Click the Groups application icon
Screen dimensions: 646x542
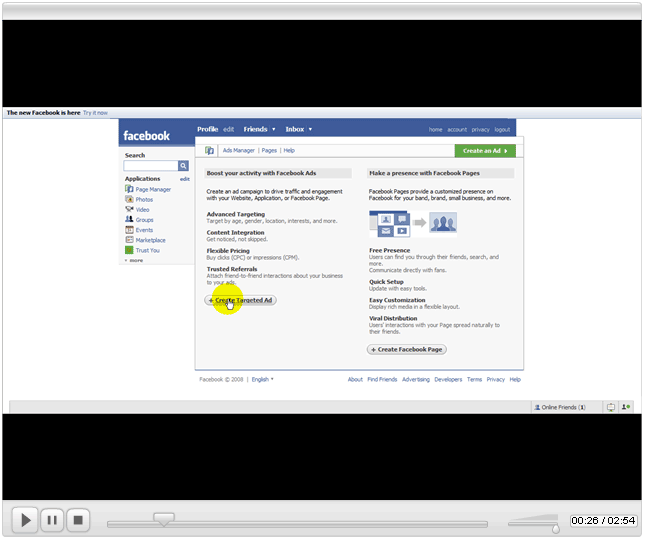pyautogui.click(x=130, y=220)
